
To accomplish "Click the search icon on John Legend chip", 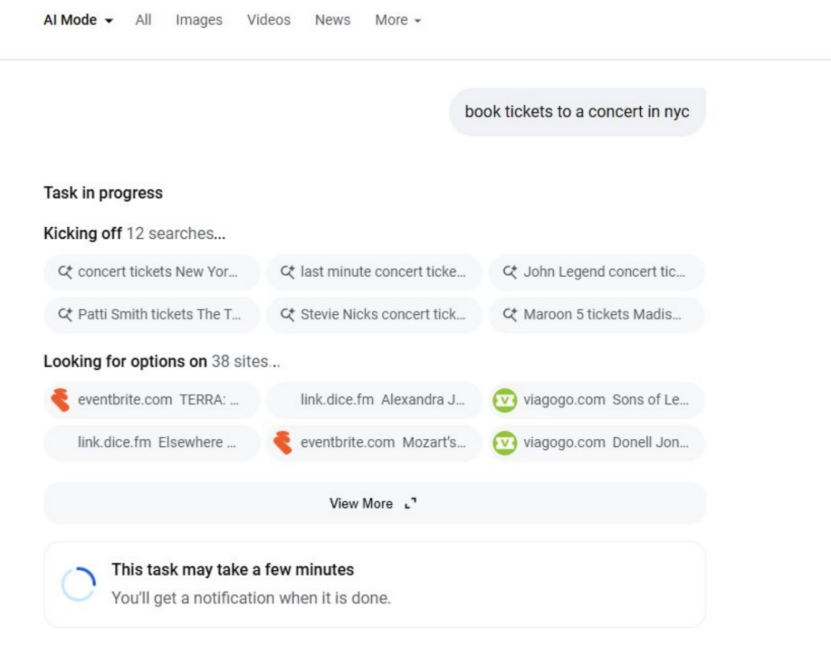I will (510, 272).
